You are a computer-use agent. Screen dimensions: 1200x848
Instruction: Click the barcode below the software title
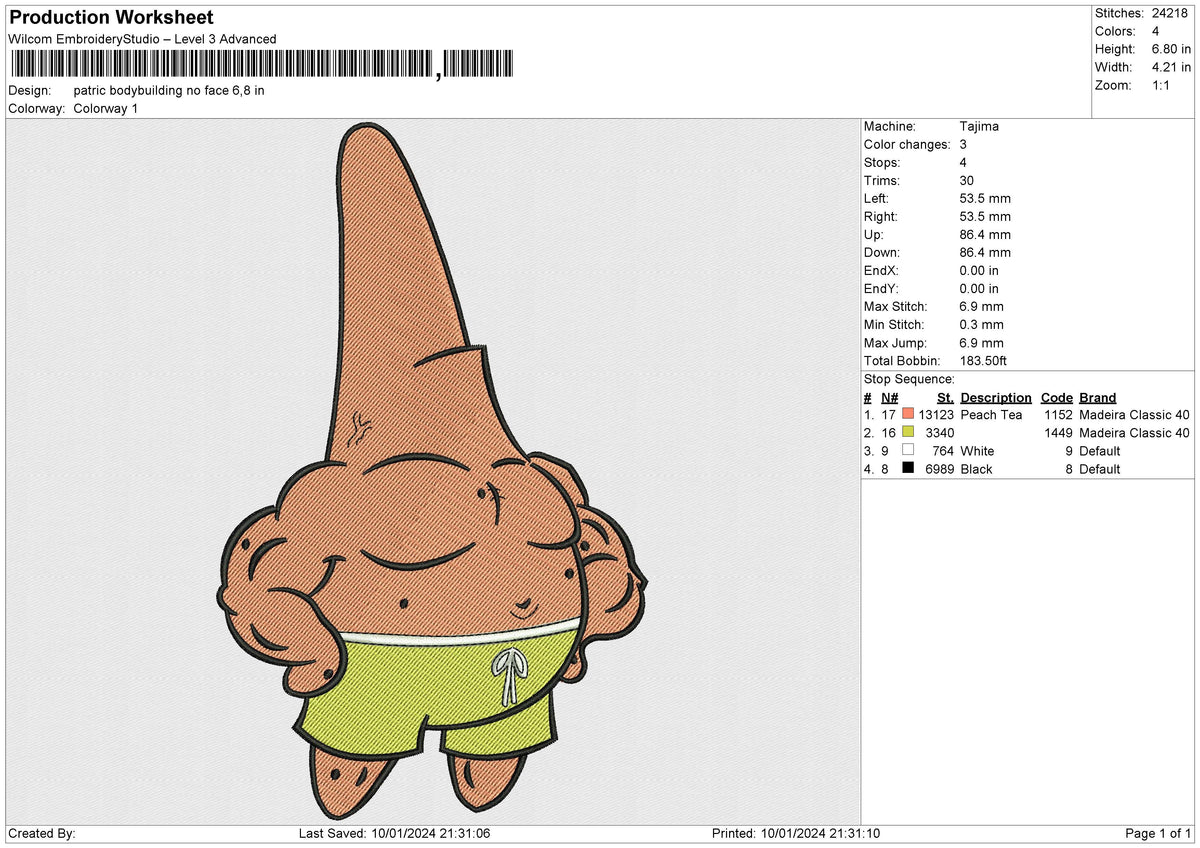262,65
